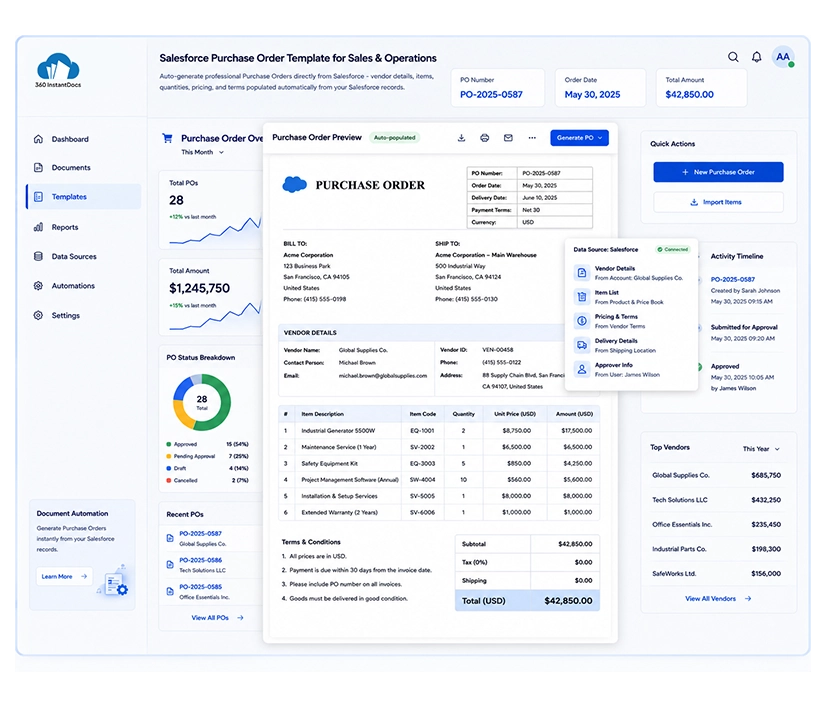Expand the This Month period dropdown

(203, 152)
